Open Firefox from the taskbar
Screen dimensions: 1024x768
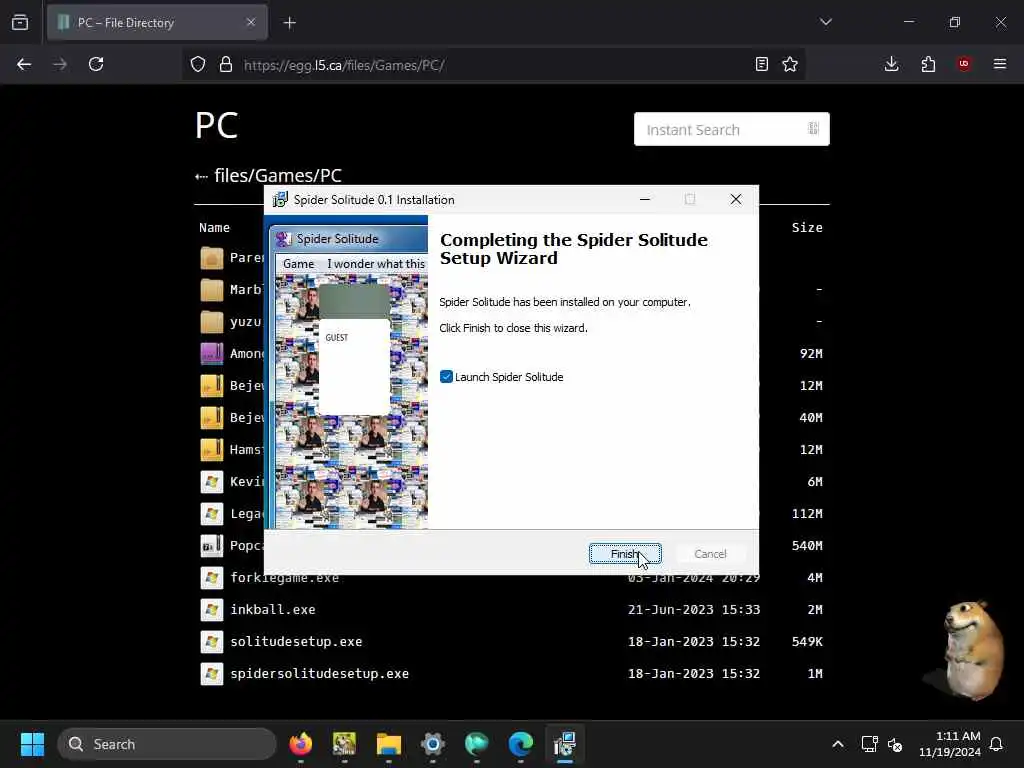tap(300, 744)
